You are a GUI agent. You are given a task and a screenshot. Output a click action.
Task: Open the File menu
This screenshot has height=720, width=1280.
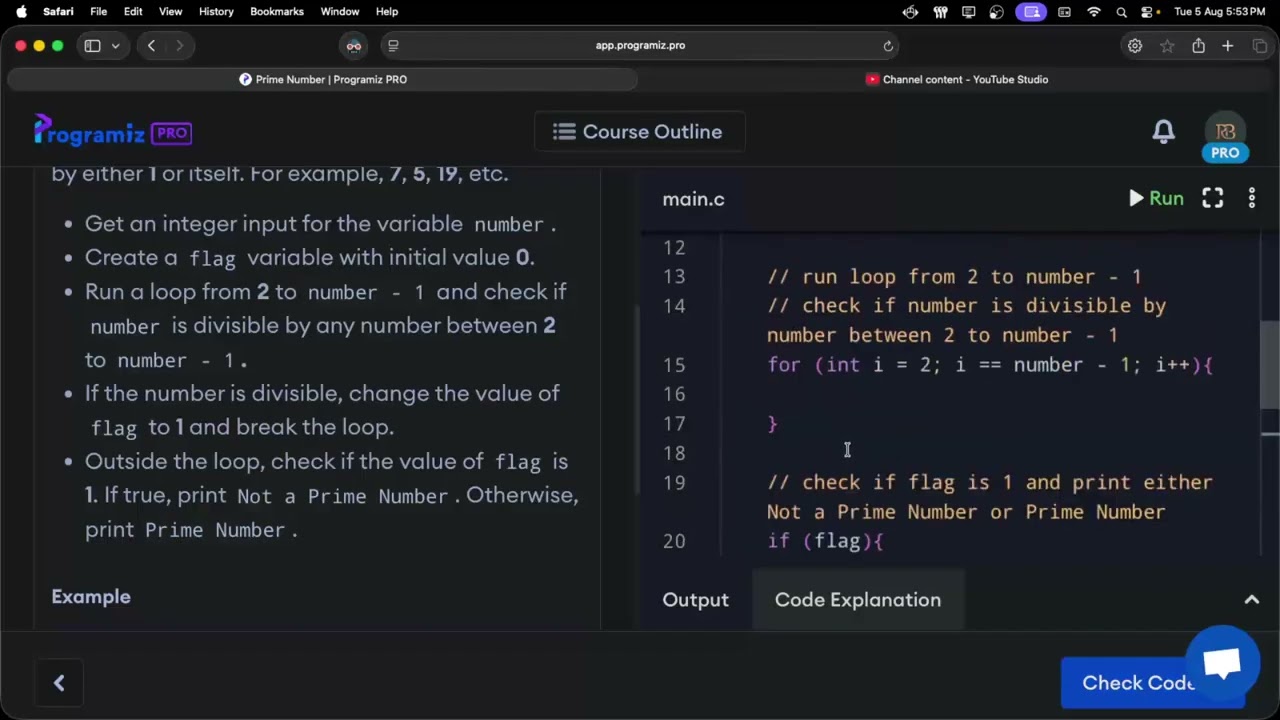point(98,12)
